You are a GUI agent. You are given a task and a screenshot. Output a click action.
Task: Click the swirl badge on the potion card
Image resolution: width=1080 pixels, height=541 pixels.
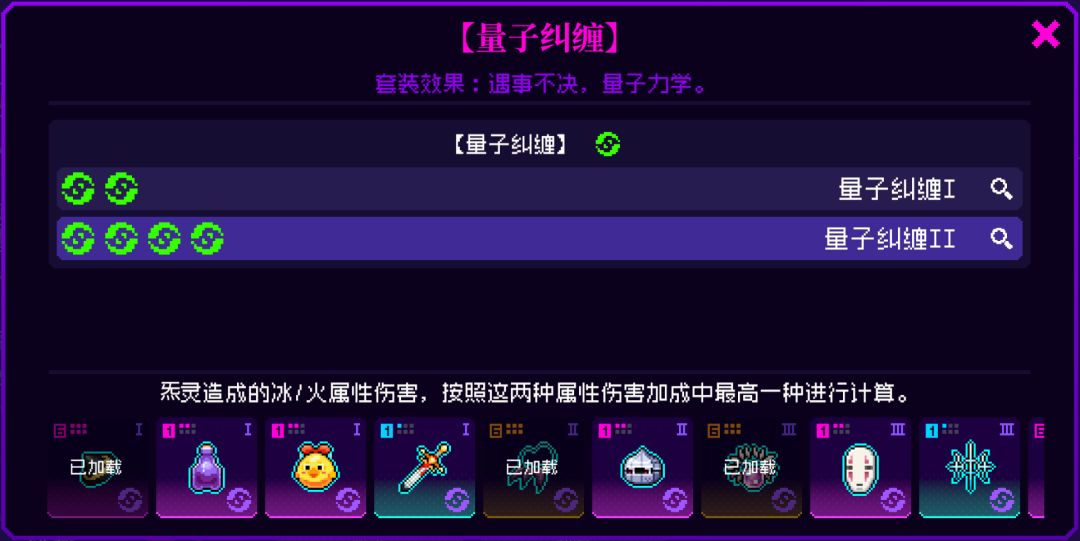click(239, 500)
